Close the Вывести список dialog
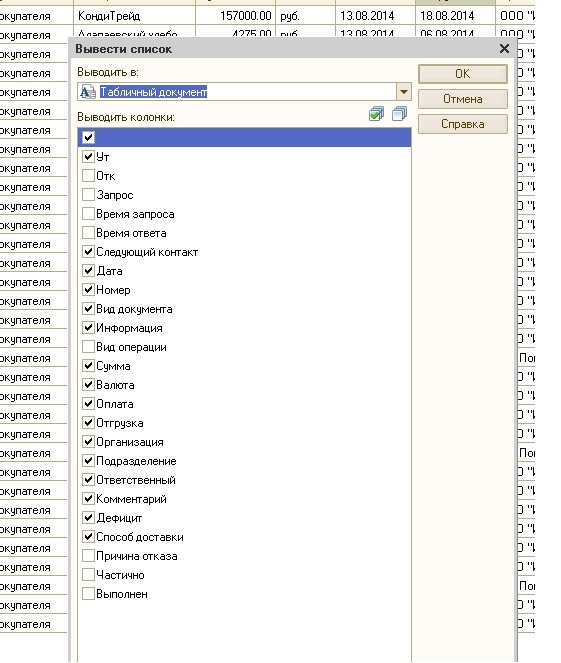The height and width of the screenshot is (663, 561). pyautogui.click(x=504, y=49)
